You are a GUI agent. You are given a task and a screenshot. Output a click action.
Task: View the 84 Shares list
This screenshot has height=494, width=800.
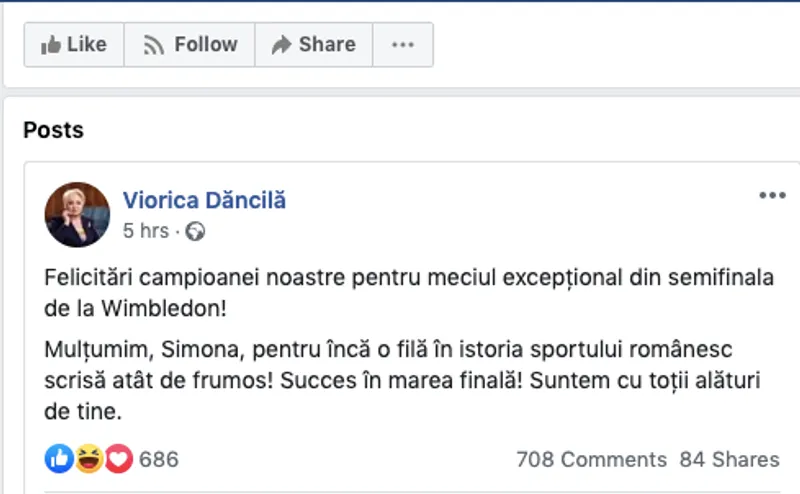[729, 460]
